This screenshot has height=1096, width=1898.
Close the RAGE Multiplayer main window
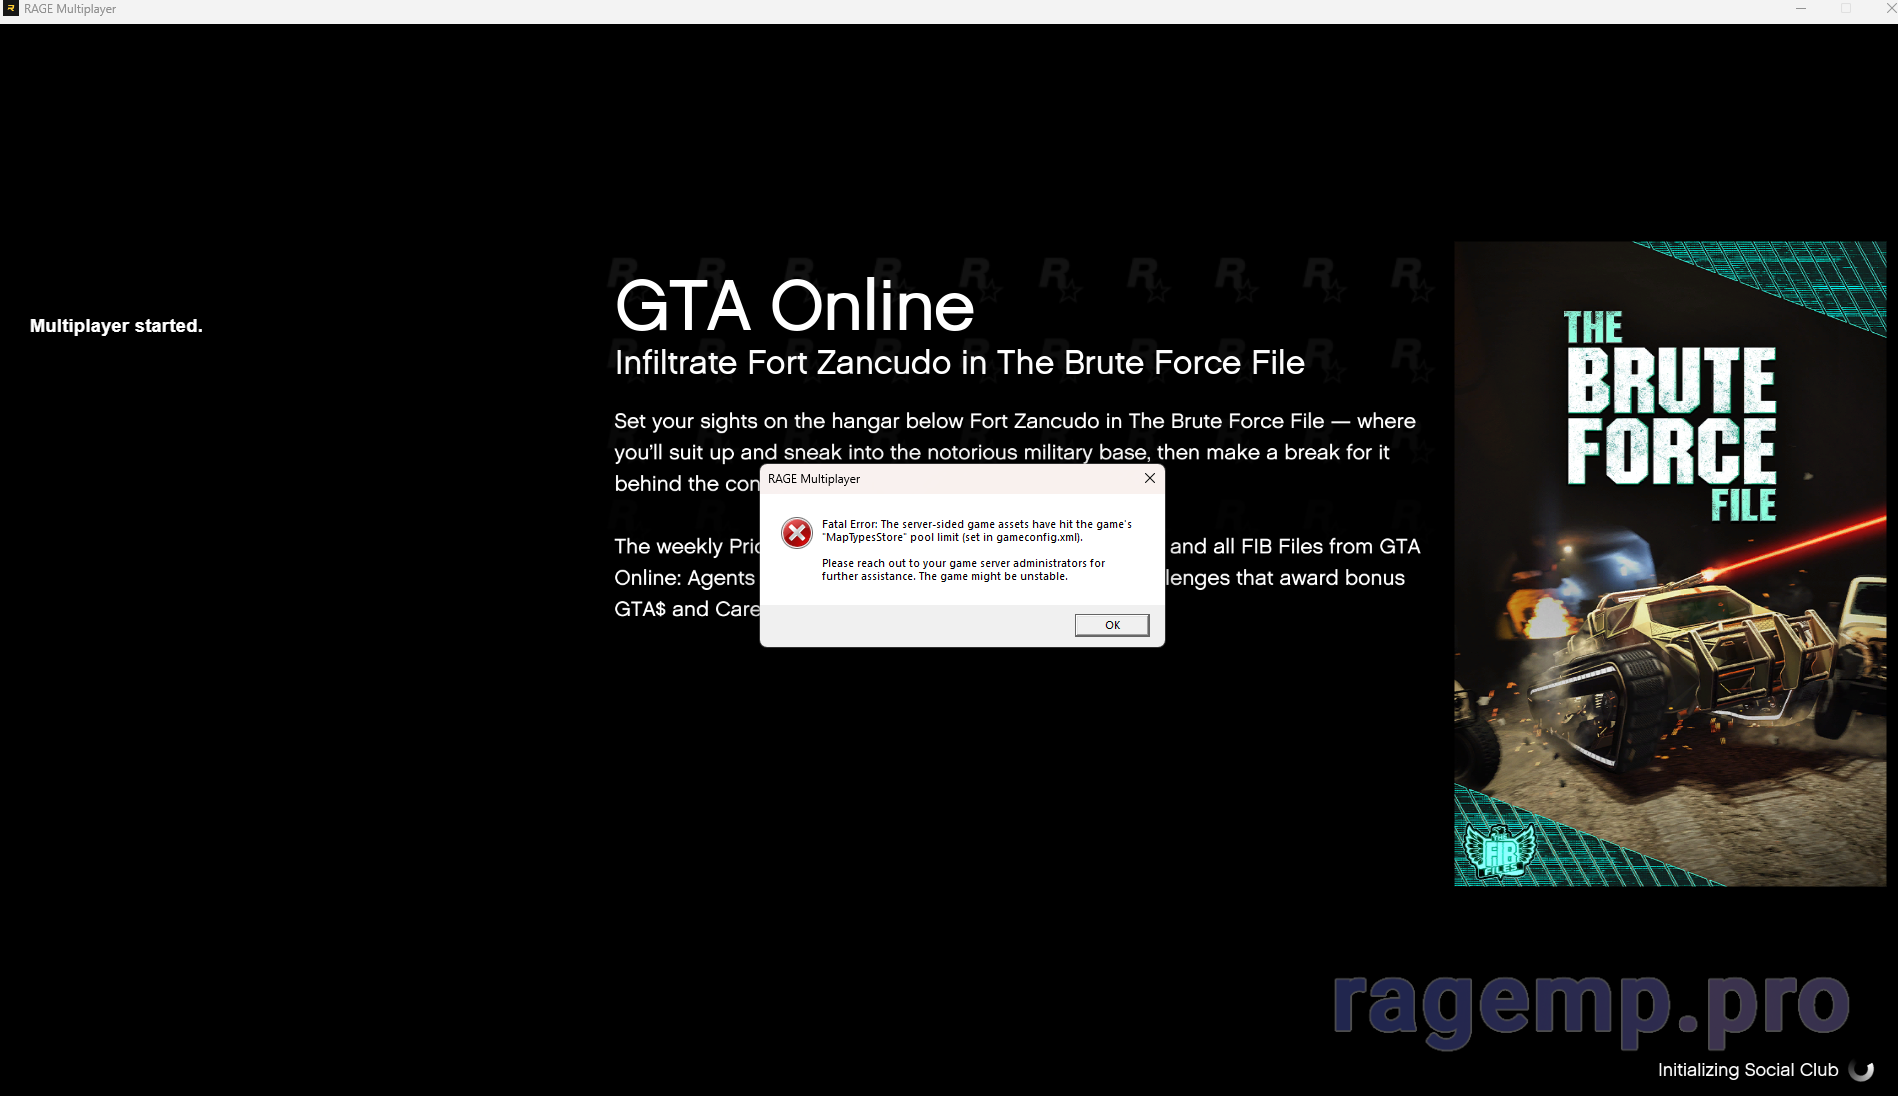tap(1888, 9)
